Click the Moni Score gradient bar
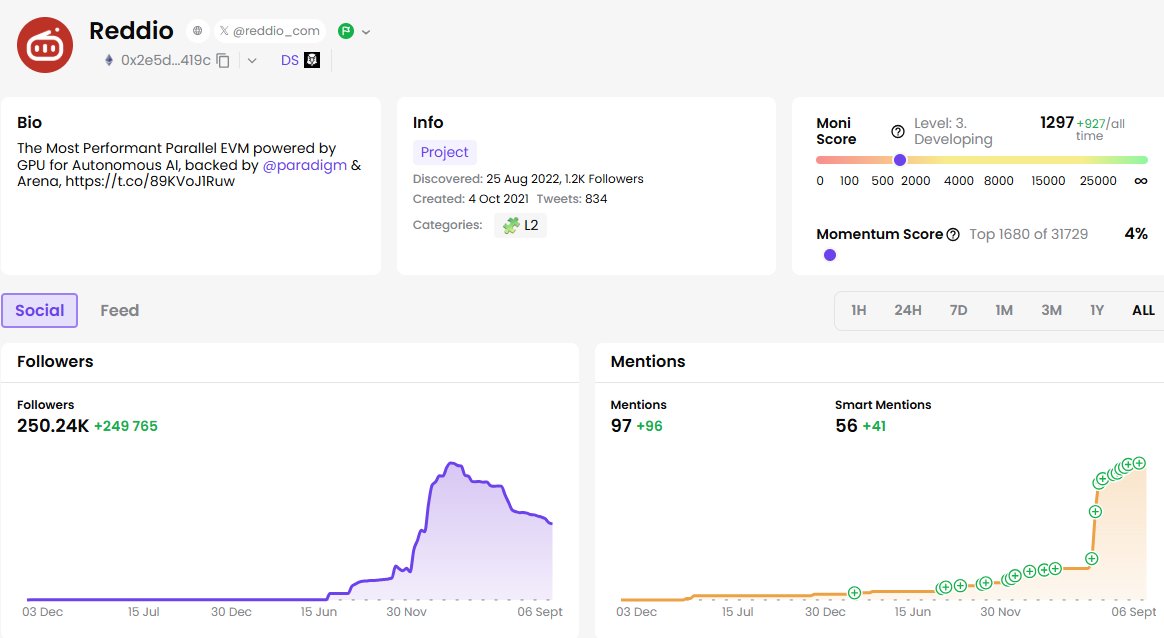 pyautogui.click(x=981, y=160)
